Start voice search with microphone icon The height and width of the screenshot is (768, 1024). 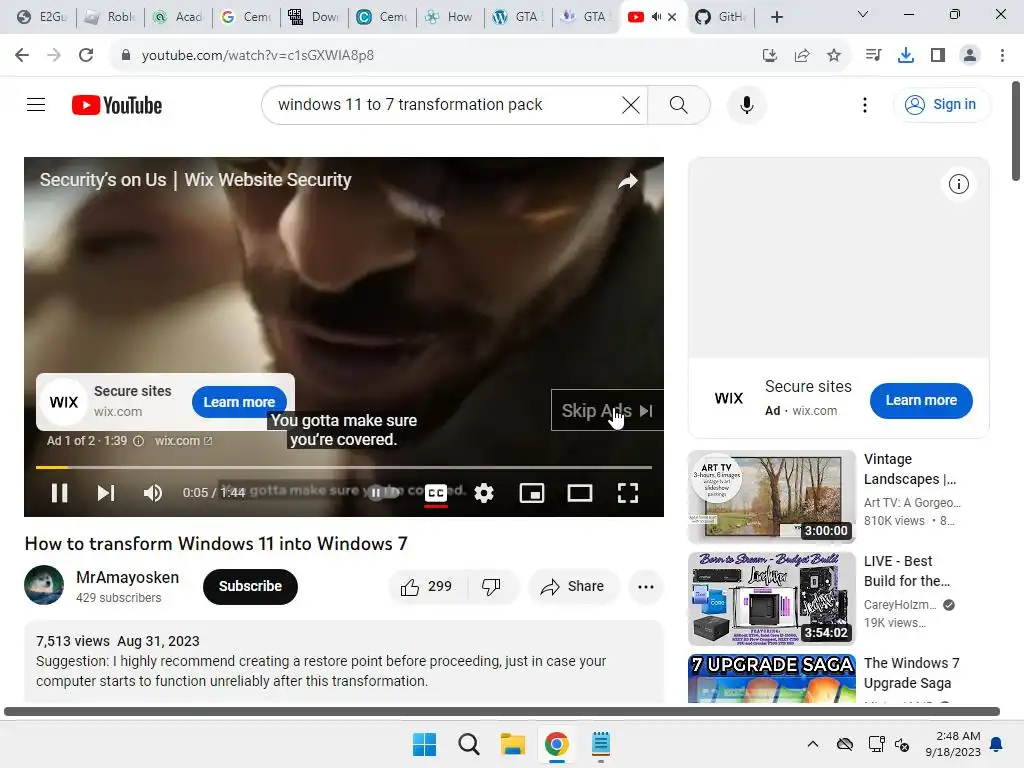coord(746,104)
